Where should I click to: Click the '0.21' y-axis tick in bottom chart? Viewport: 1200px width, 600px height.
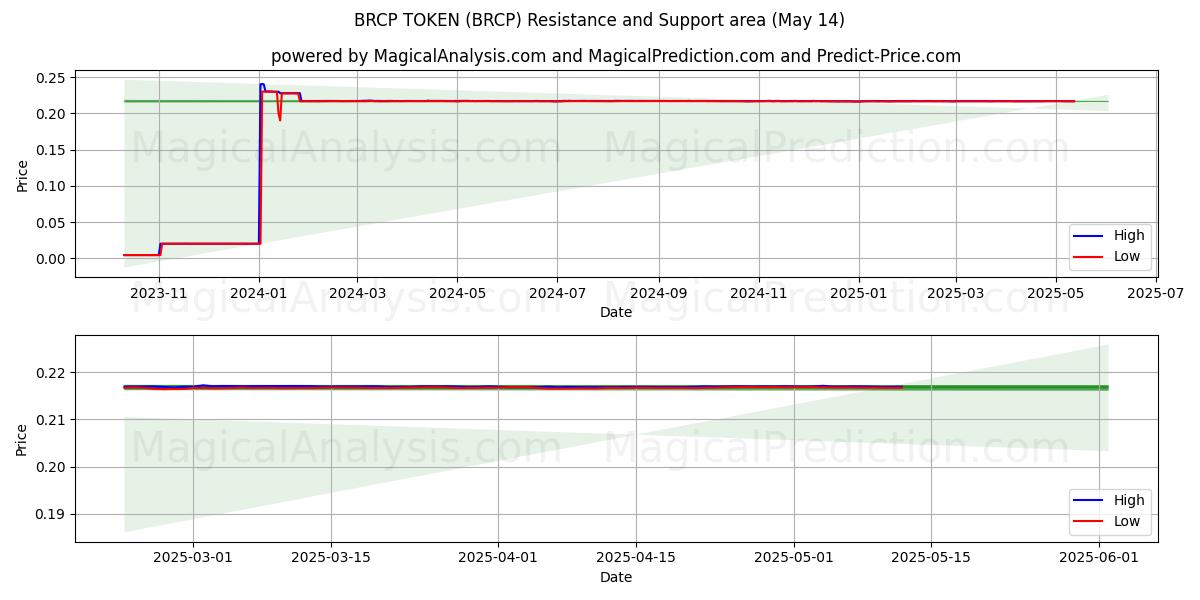(53, 420)
